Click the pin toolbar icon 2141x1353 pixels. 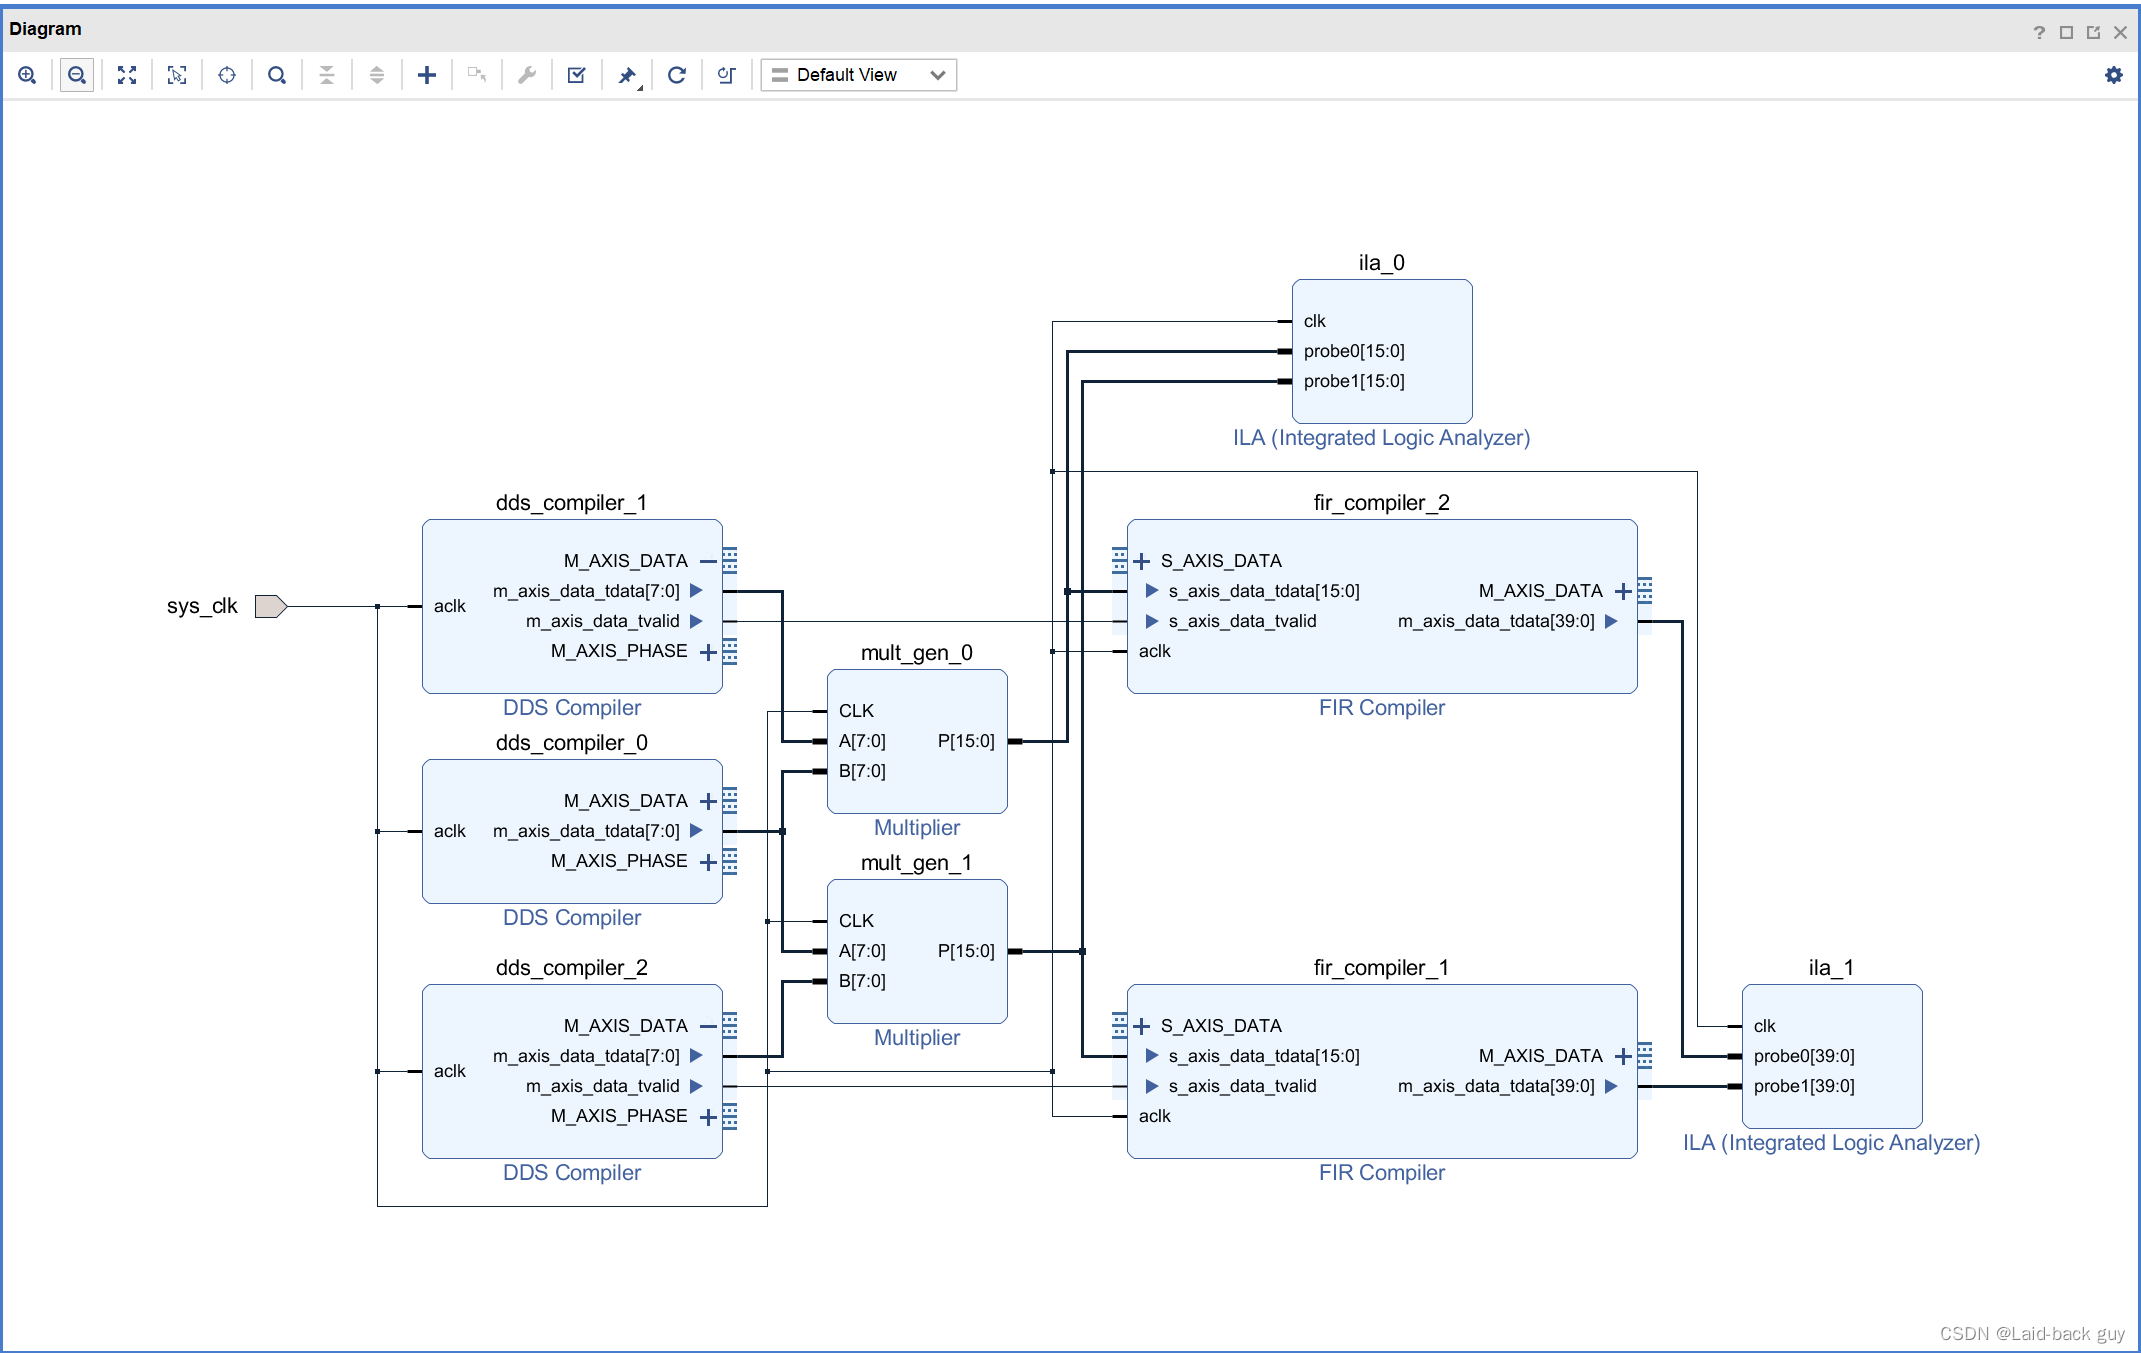627,75
